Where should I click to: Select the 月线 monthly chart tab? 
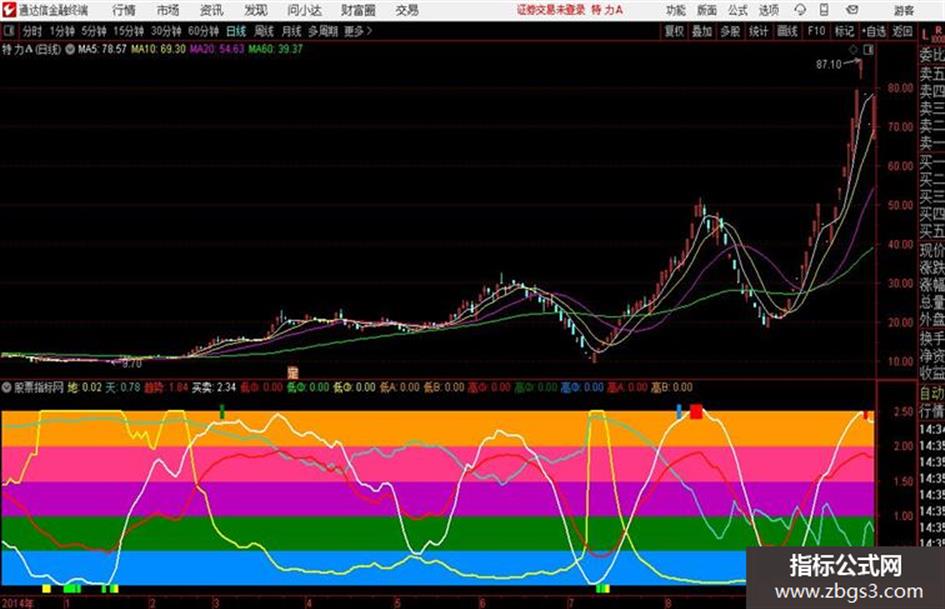point(292,31)
